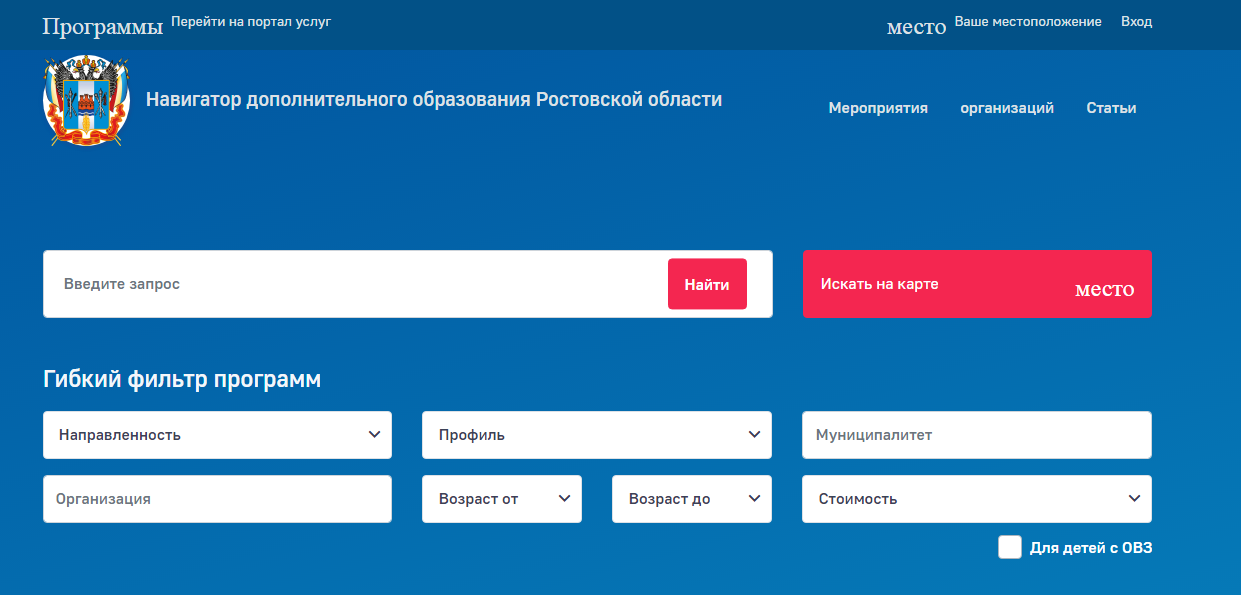Viewport: 1241px width, 595px height.
Task: Go to the 'организаций' menu item
Action: (x=1007, y=108)
